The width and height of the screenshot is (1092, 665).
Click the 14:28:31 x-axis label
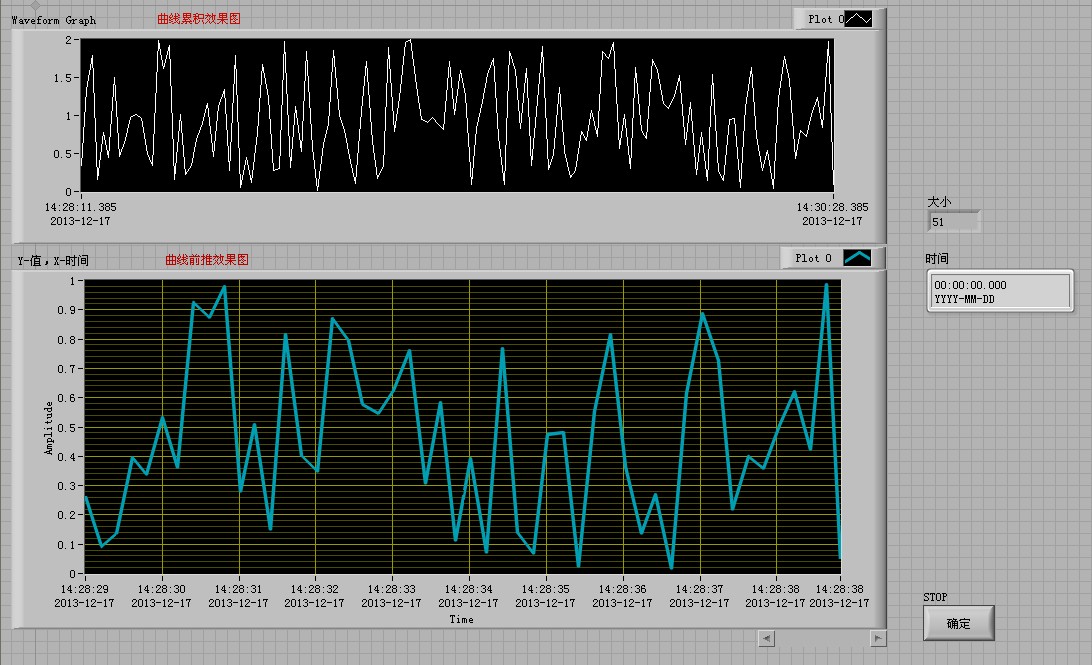coord(238,589)
